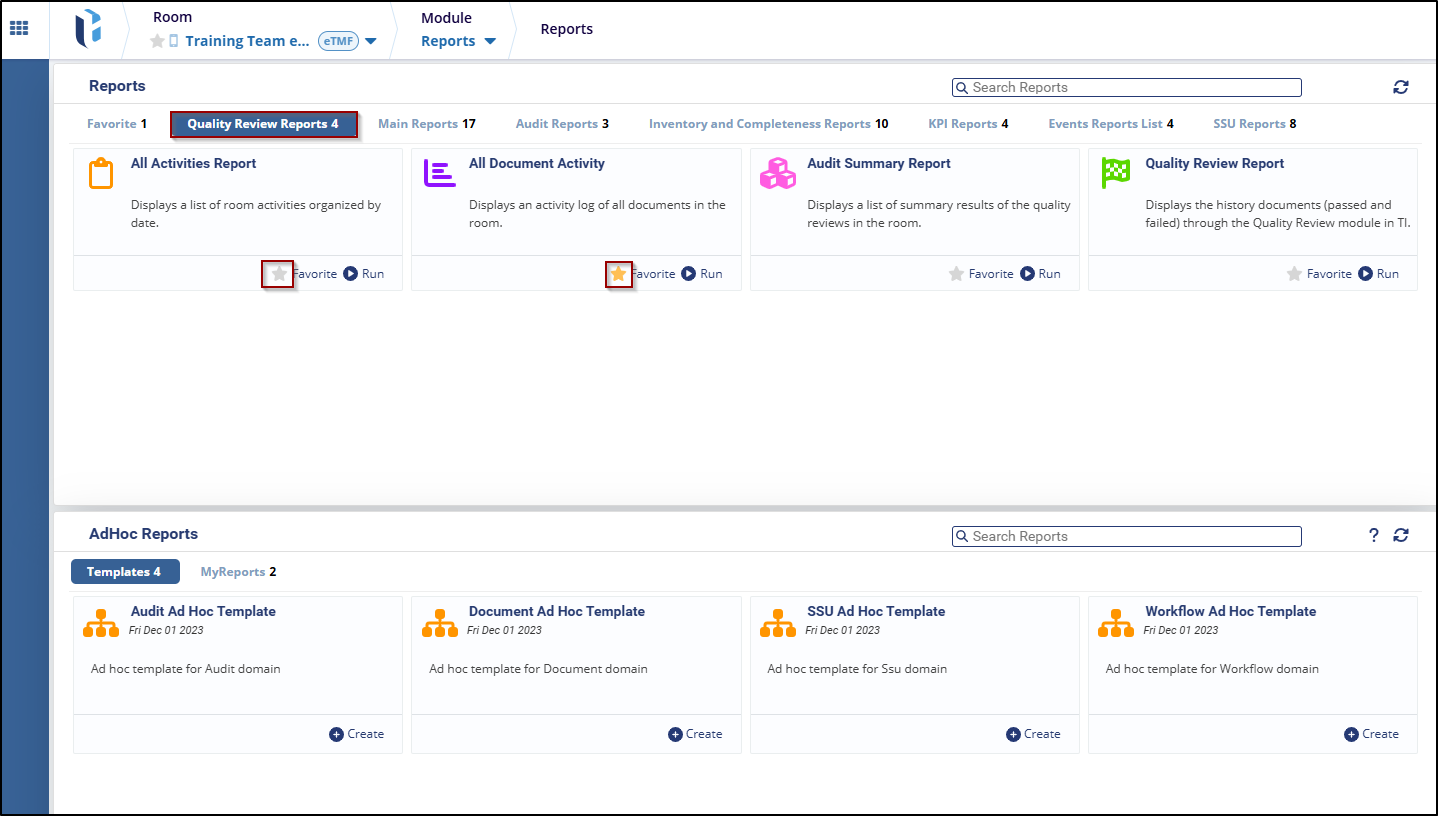
Task: Open AdHoc Reports help question mark
Action: pyautogui.click(x=1374, y=536)
